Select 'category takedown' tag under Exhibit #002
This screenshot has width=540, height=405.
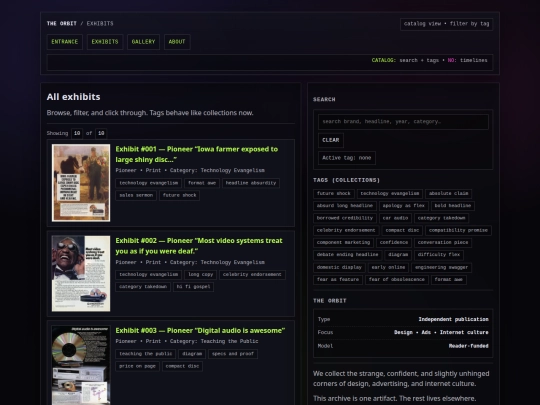(143, 287)
